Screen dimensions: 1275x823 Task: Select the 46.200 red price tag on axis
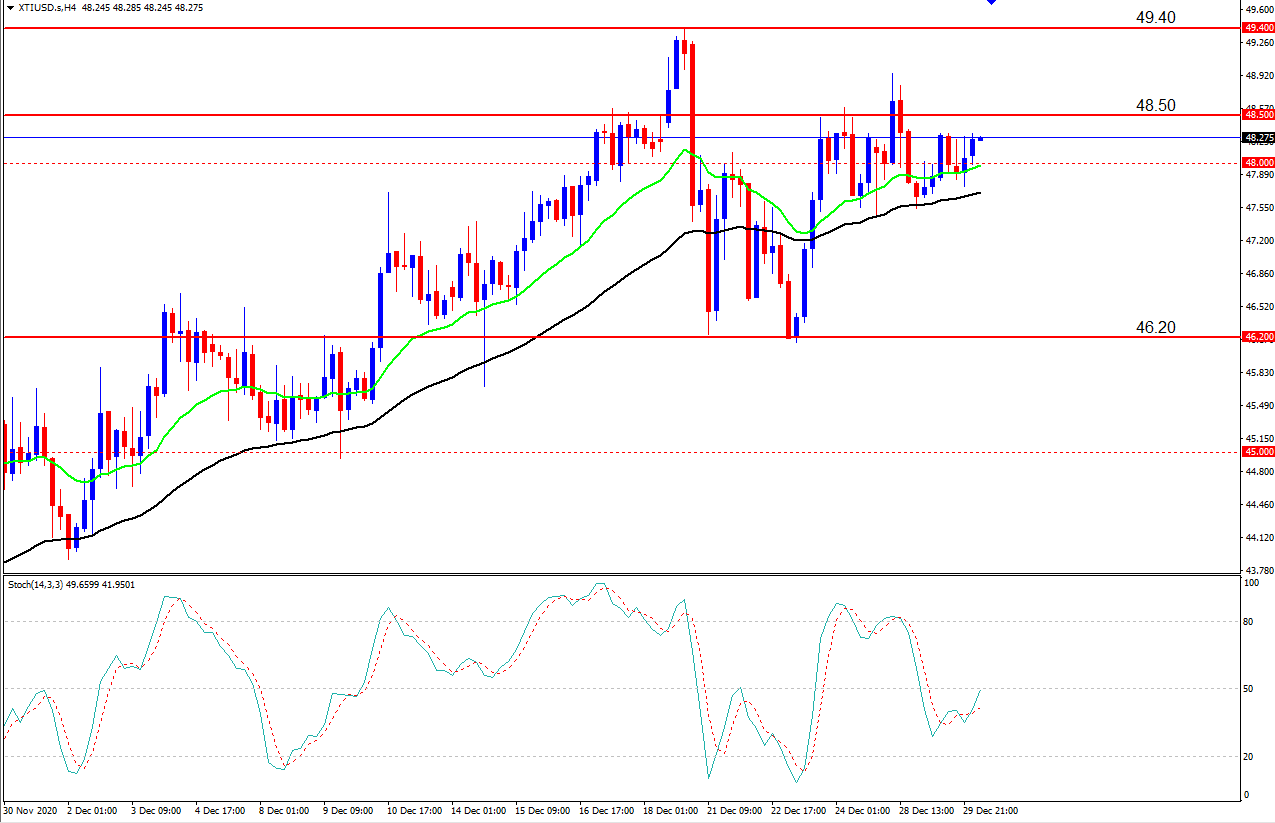(x=1258, y=337)
